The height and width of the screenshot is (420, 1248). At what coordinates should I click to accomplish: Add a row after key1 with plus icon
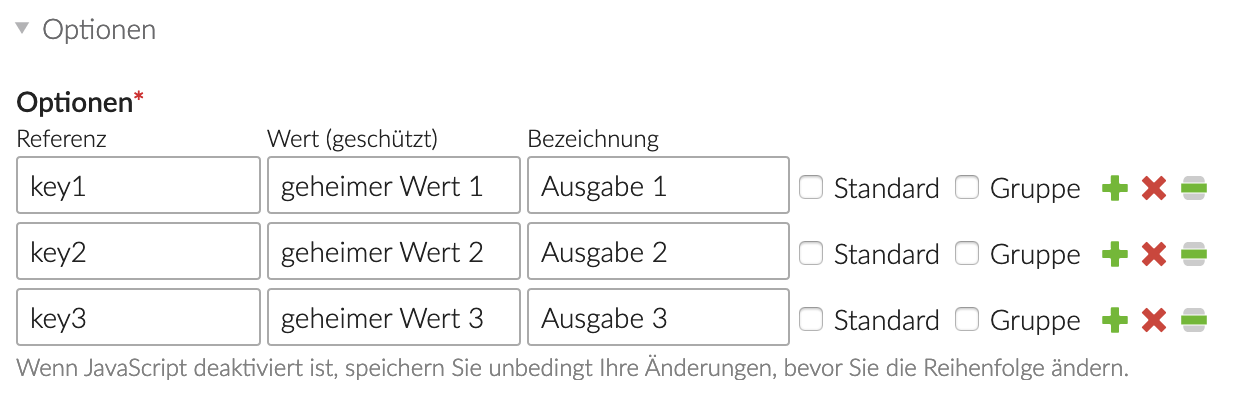pos(1115,188)
